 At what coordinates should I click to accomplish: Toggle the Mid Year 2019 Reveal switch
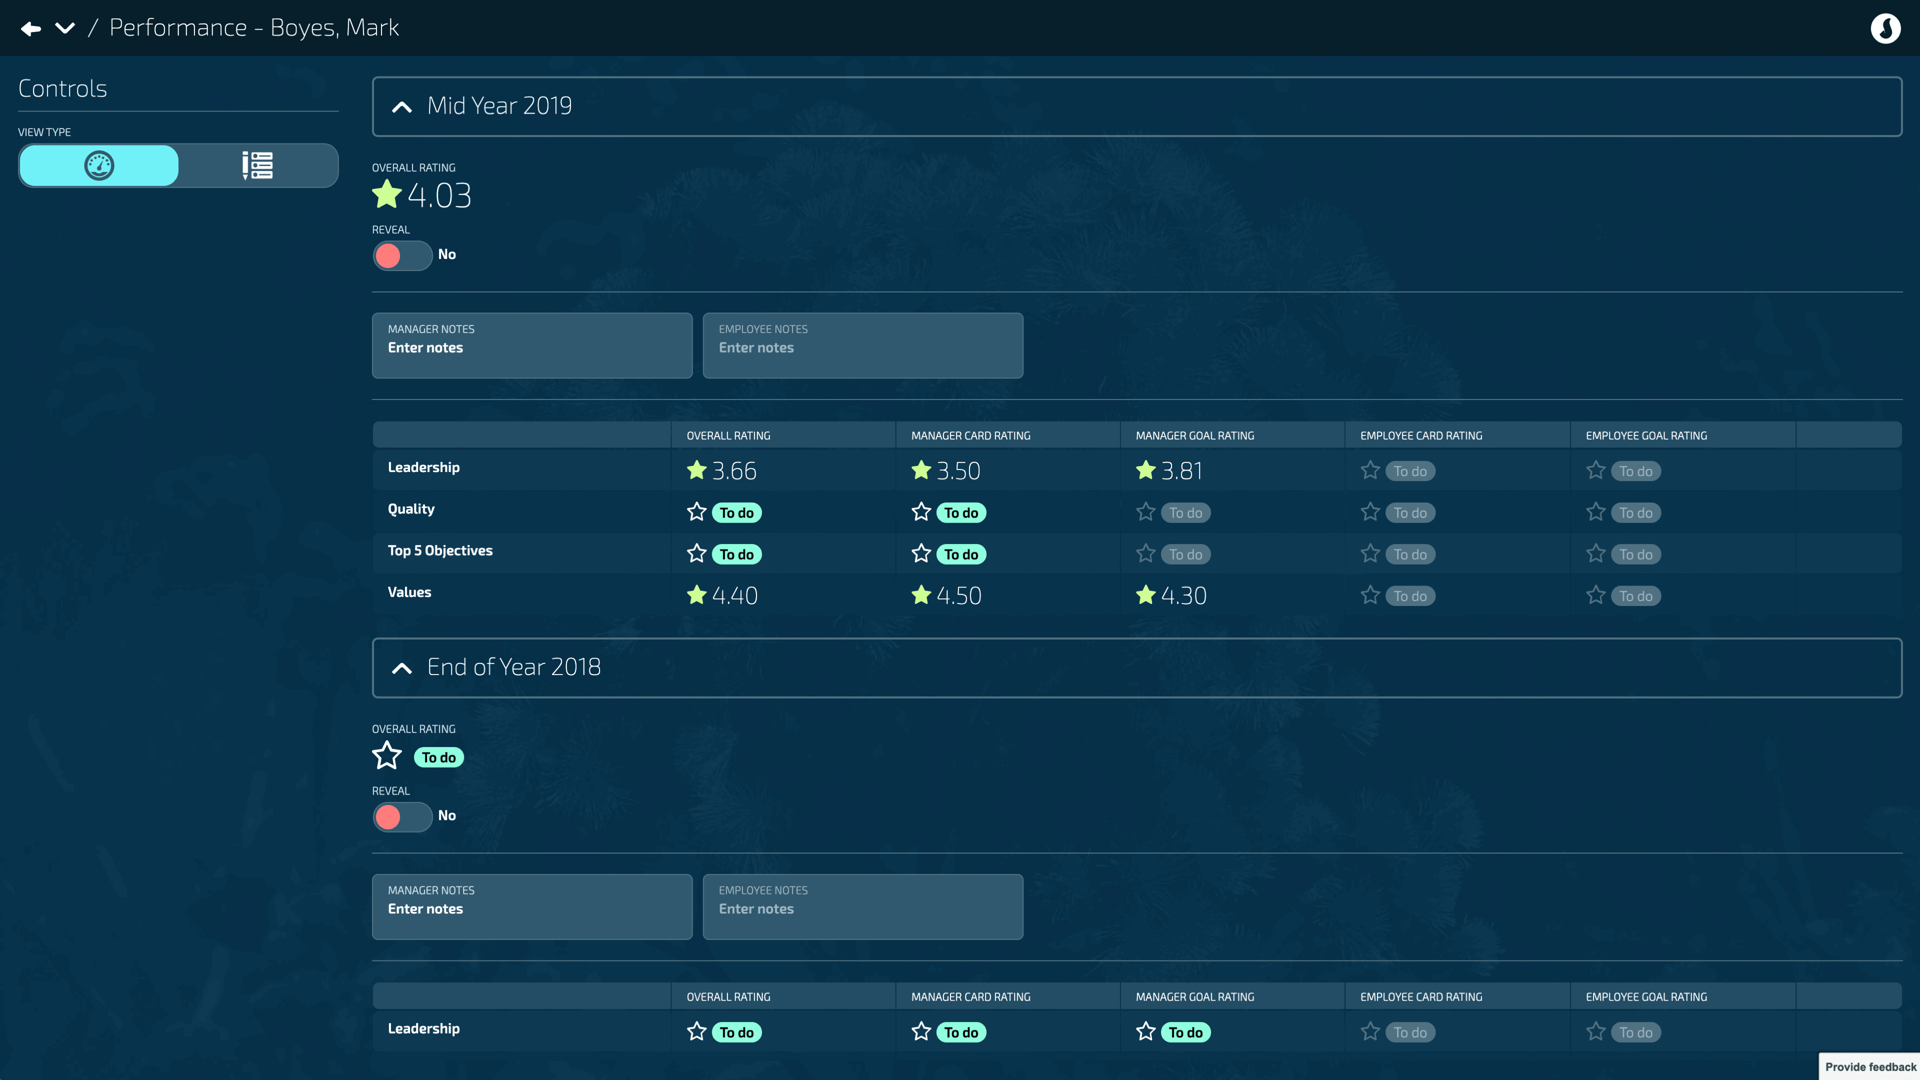tap(402, 256)
